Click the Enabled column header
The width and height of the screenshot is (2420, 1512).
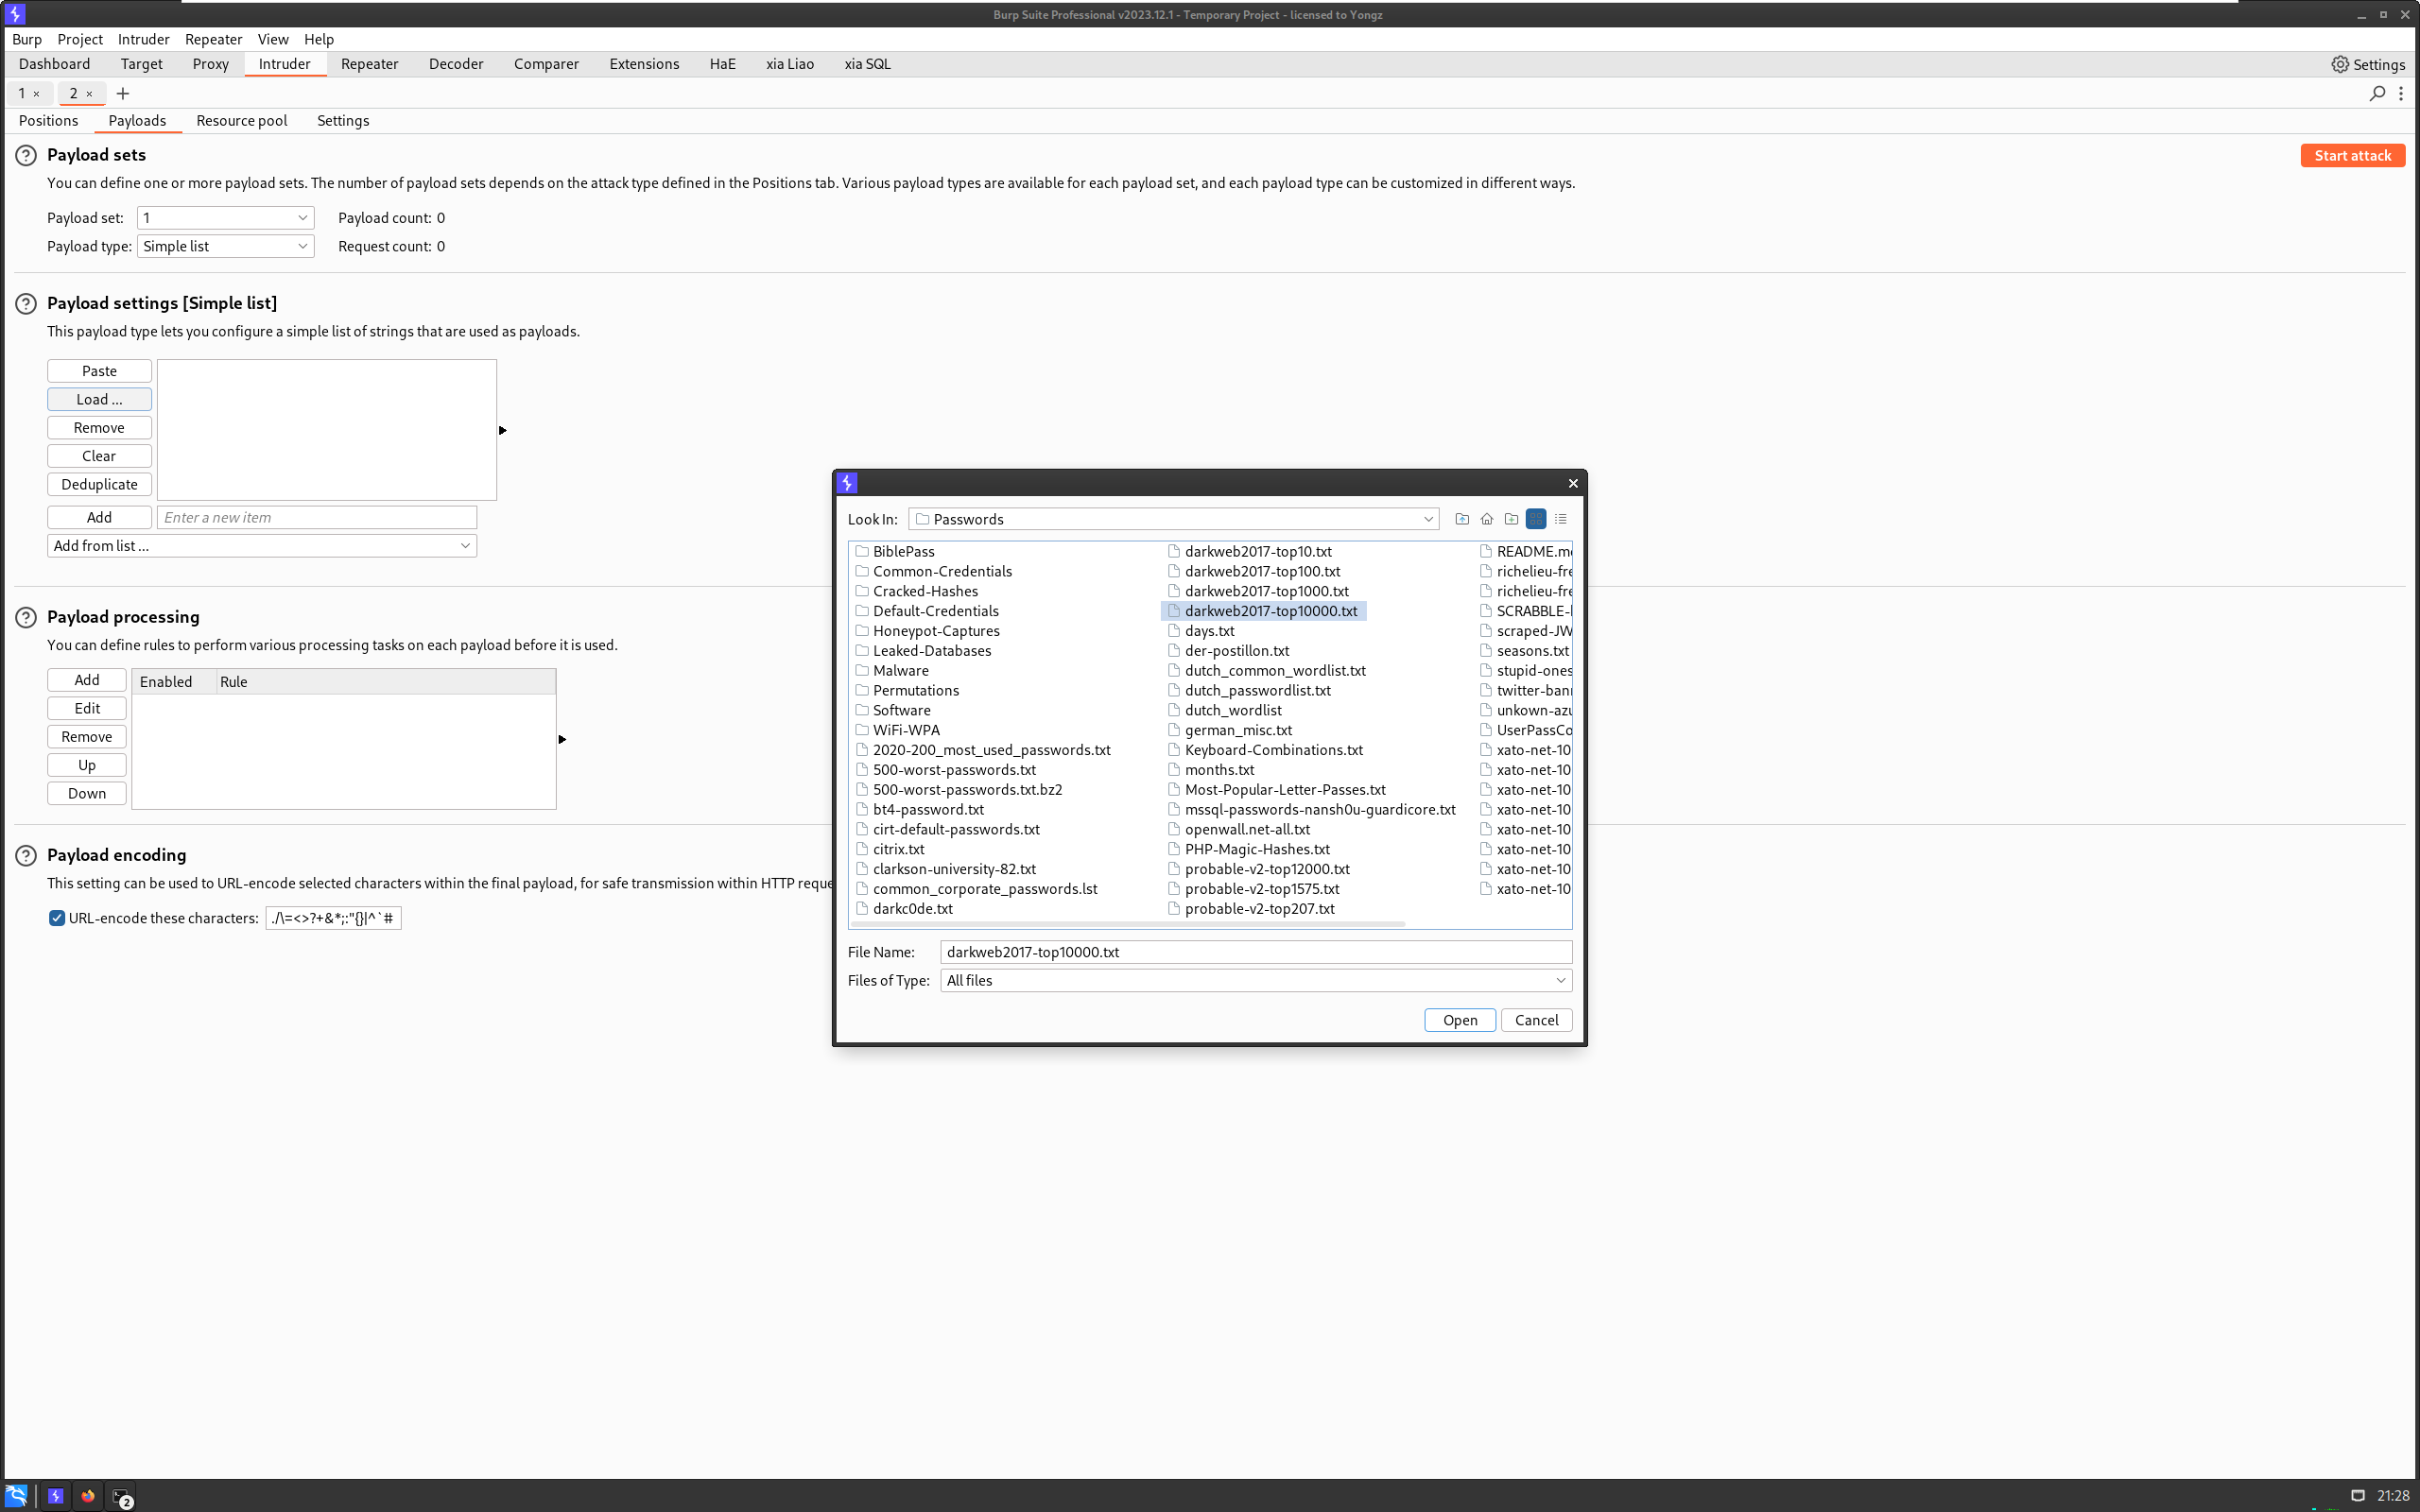pos(174,682)
